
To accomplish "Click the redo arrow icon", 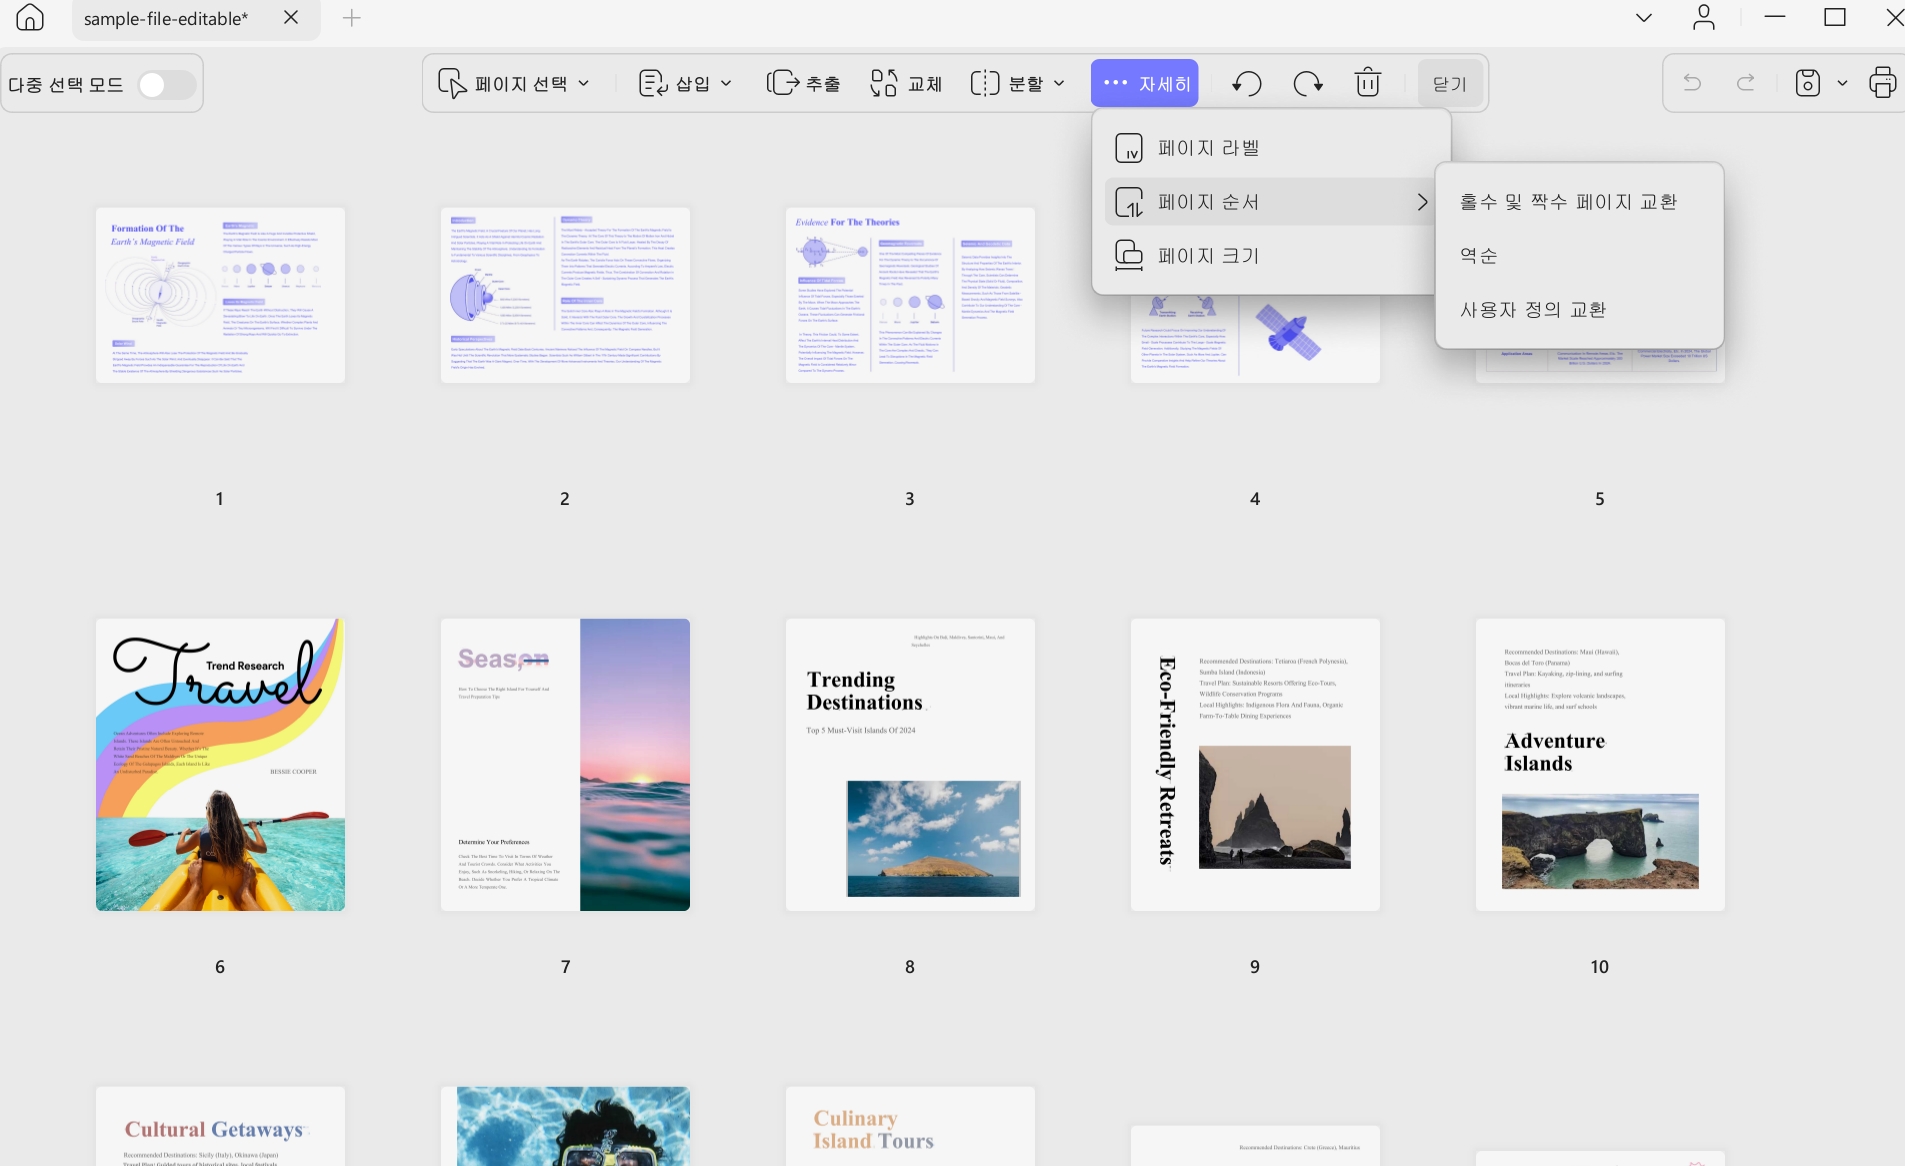I will coord(1746,83).
